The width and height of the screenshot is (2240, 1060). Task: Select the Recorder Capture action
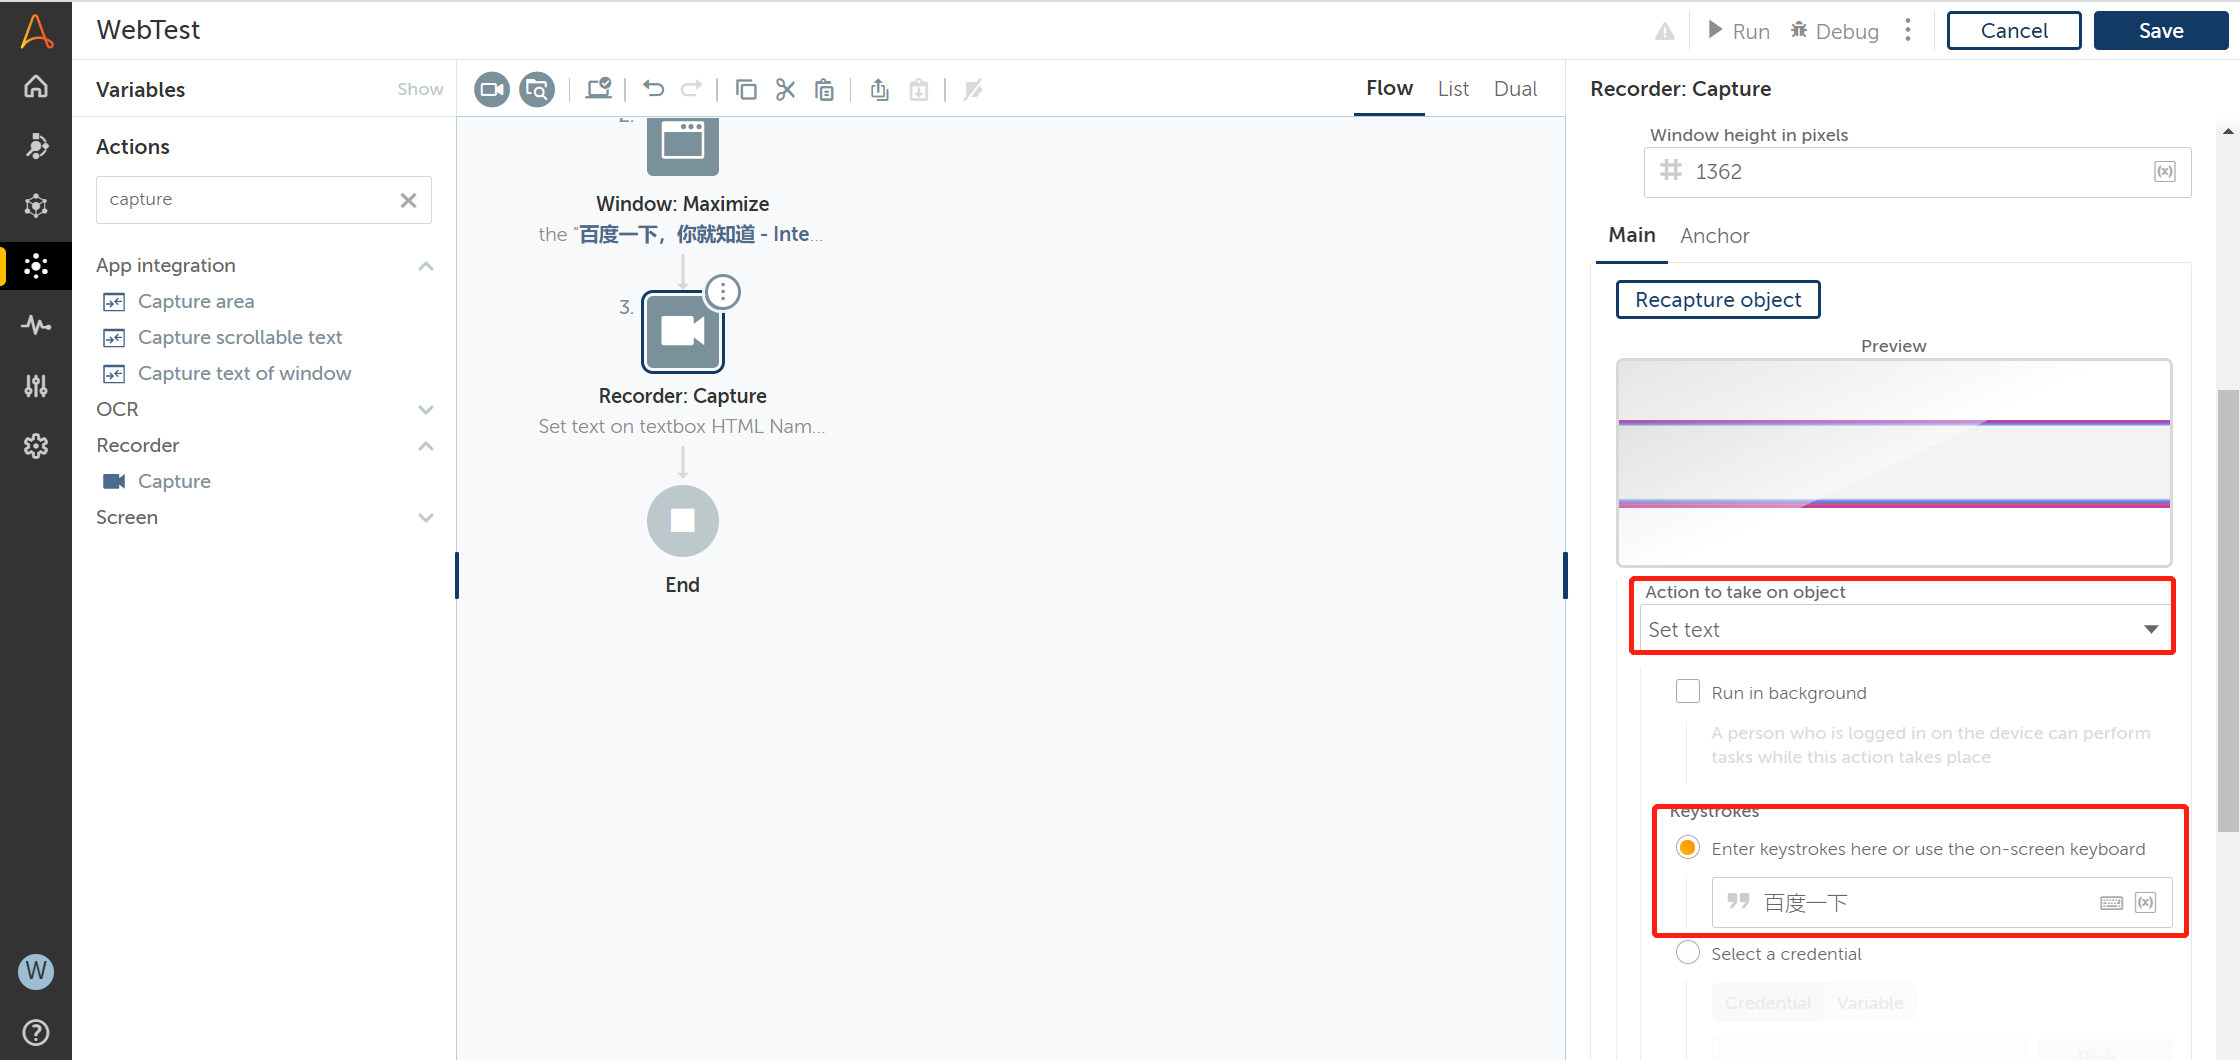pos(174,482)
